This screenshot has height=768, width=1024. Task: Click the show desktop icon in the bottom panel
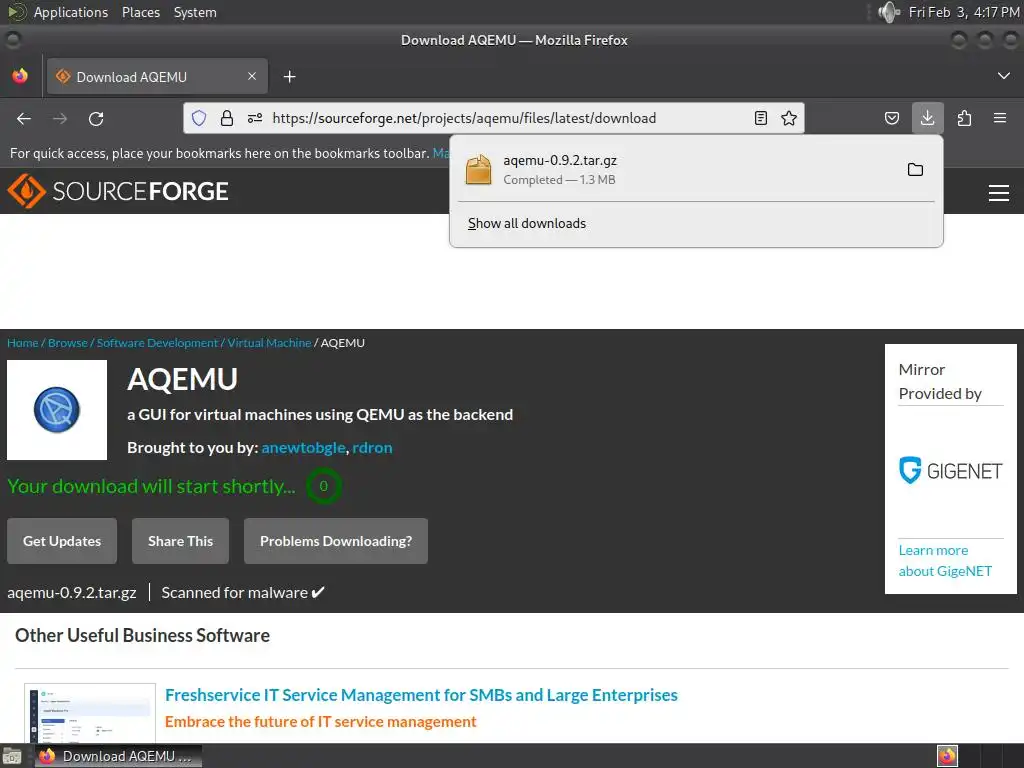click(11, 756)
